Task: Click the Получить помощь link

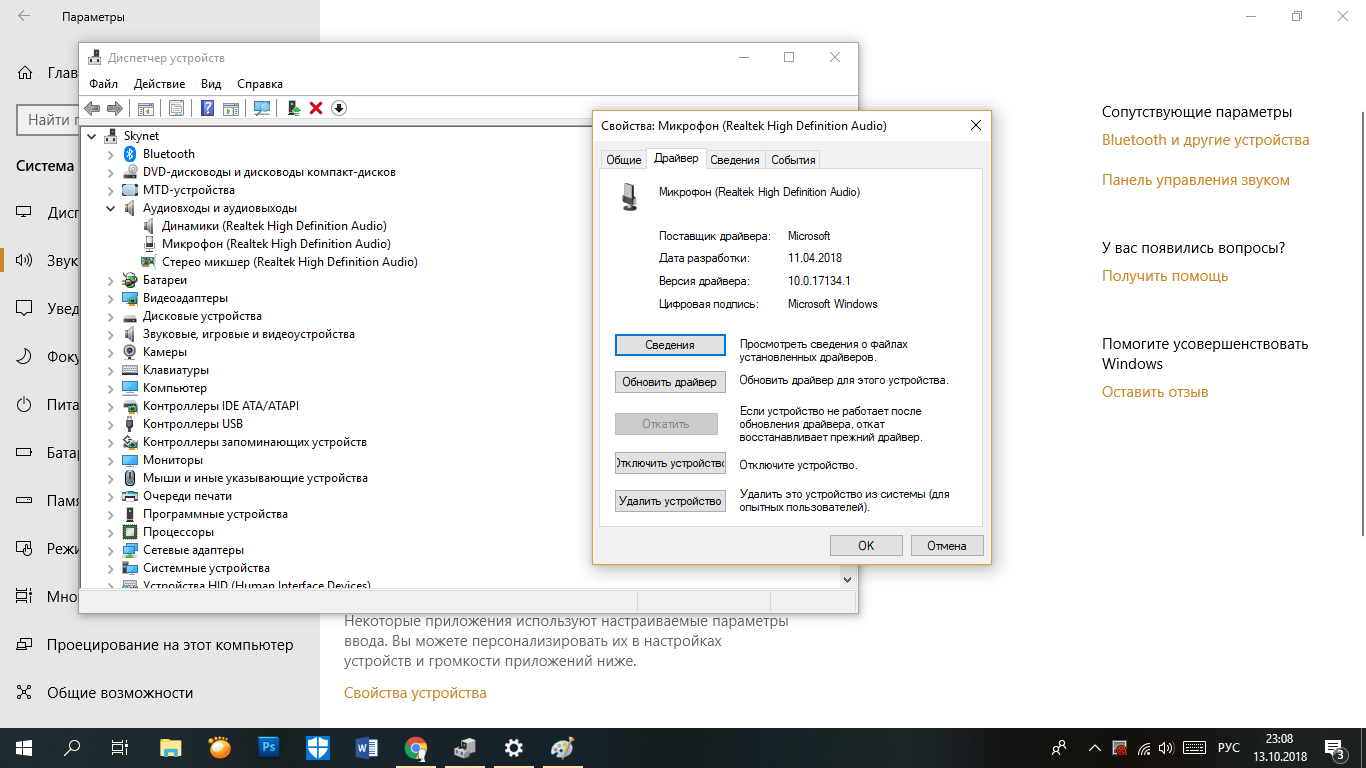Action: tap(1165, 276)
